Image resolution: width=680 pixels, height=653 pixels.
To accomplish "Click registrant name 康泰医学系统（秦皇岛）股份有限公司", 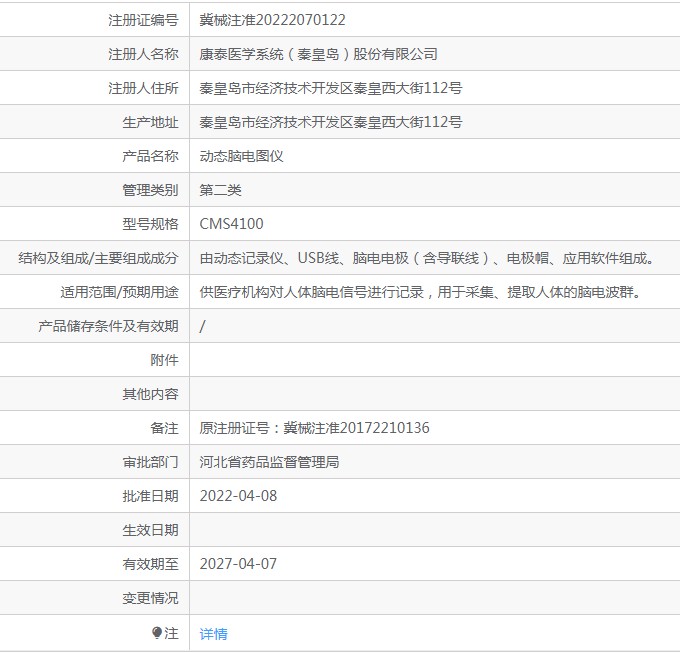I will tap(318, 54).
